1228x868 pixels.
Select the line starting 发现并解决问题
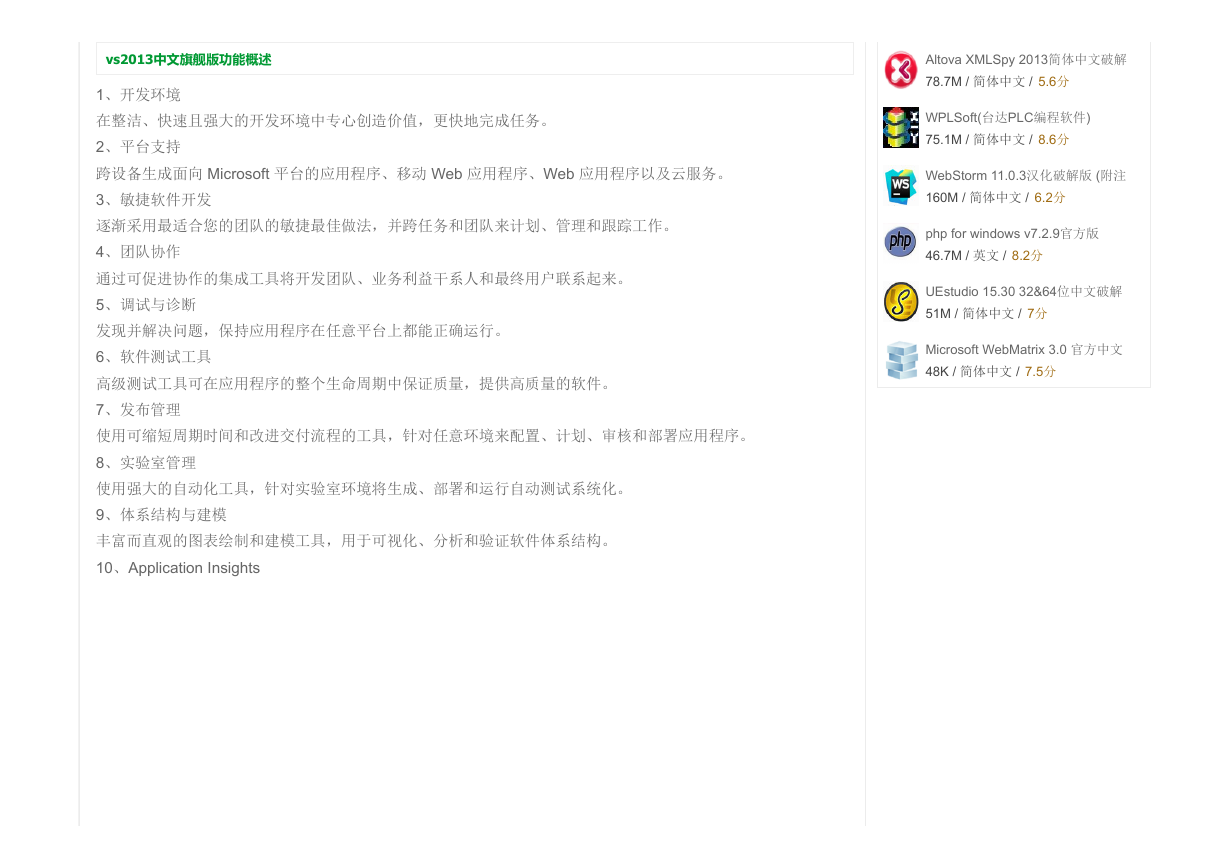point(300,331)
